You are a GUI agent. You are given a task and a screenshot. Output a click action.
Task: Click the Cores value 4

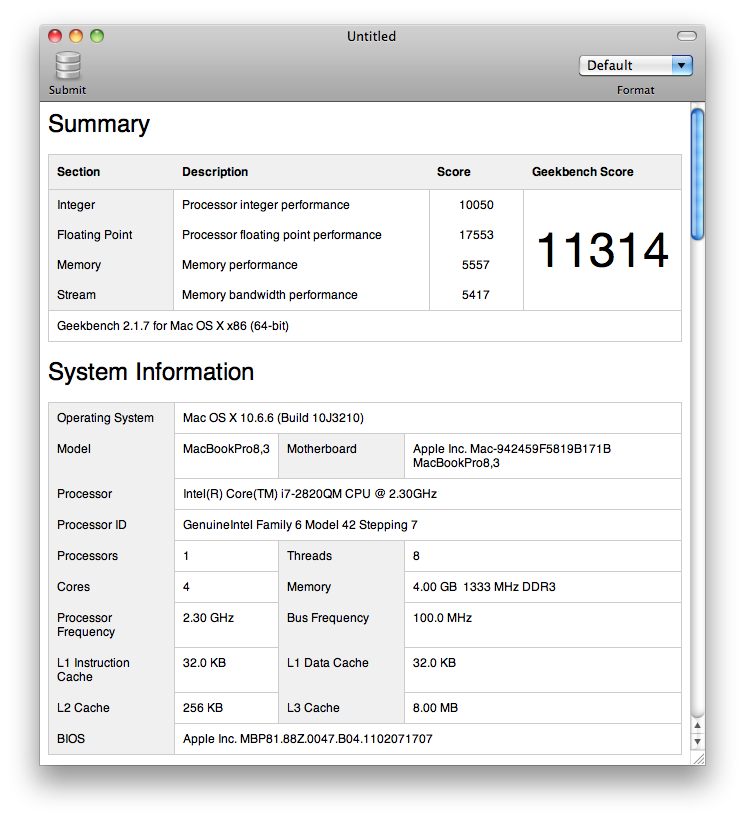(x=186, y=587)
